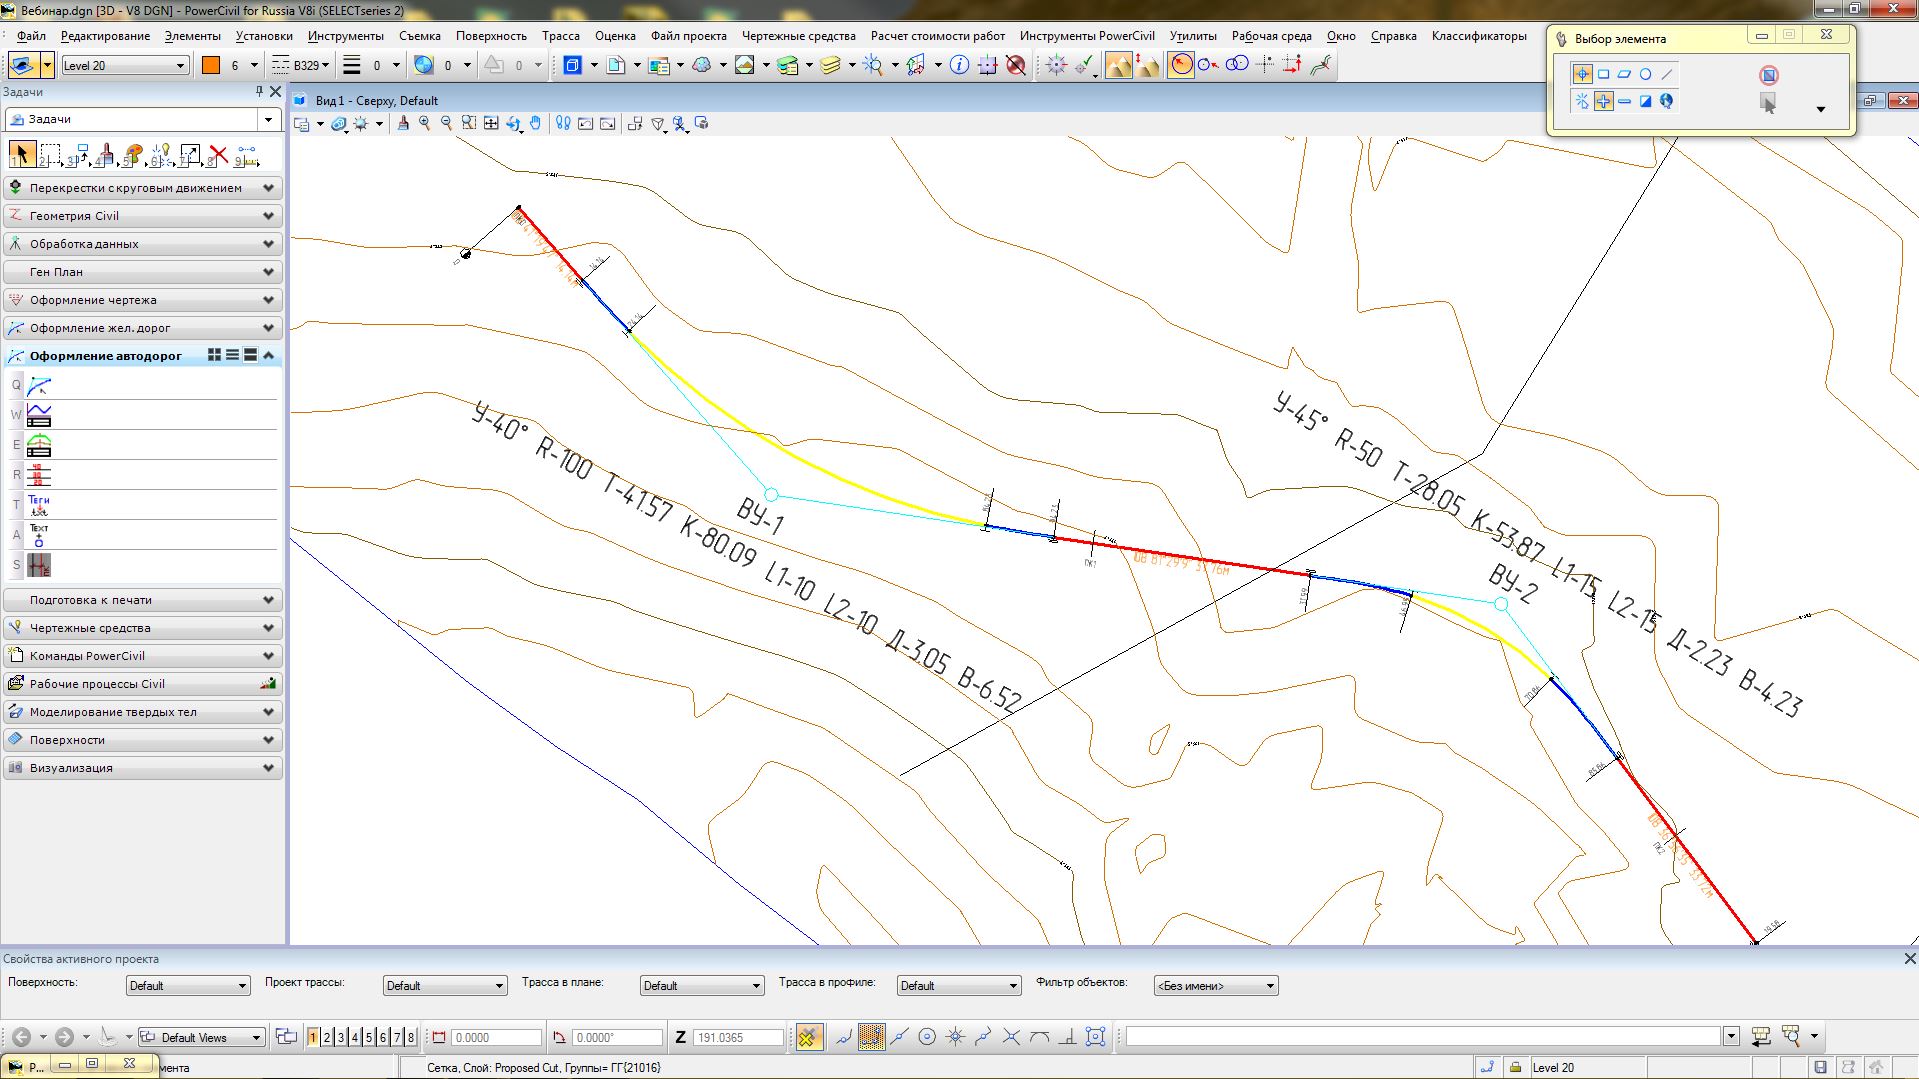Choose Line selection method in Выбор элемента
The height and width of the screenshot is (1079, 1919).
click(x=1666, y=74)
